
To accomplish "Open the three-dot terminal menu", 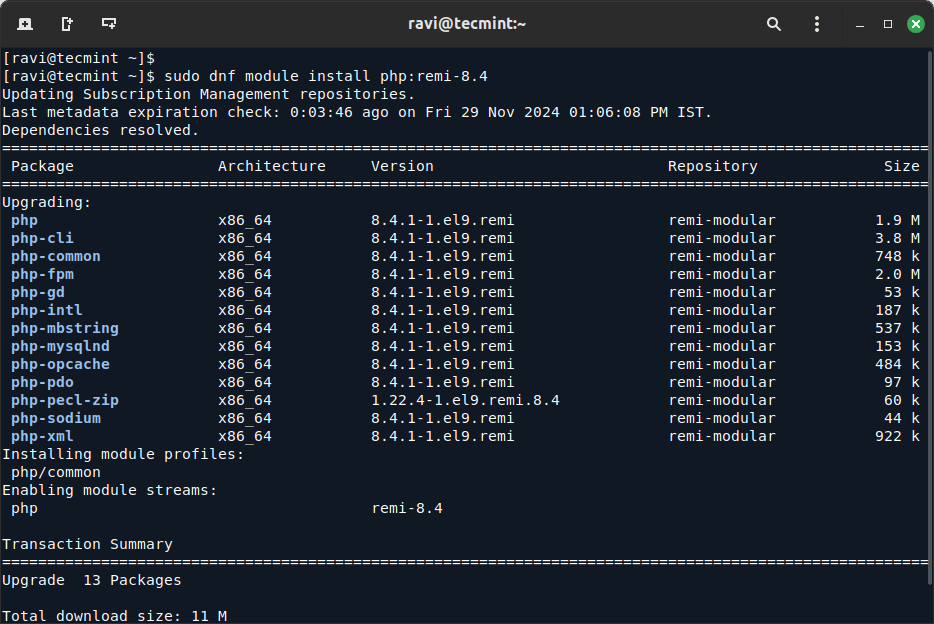I will click(x=817, y=24).
